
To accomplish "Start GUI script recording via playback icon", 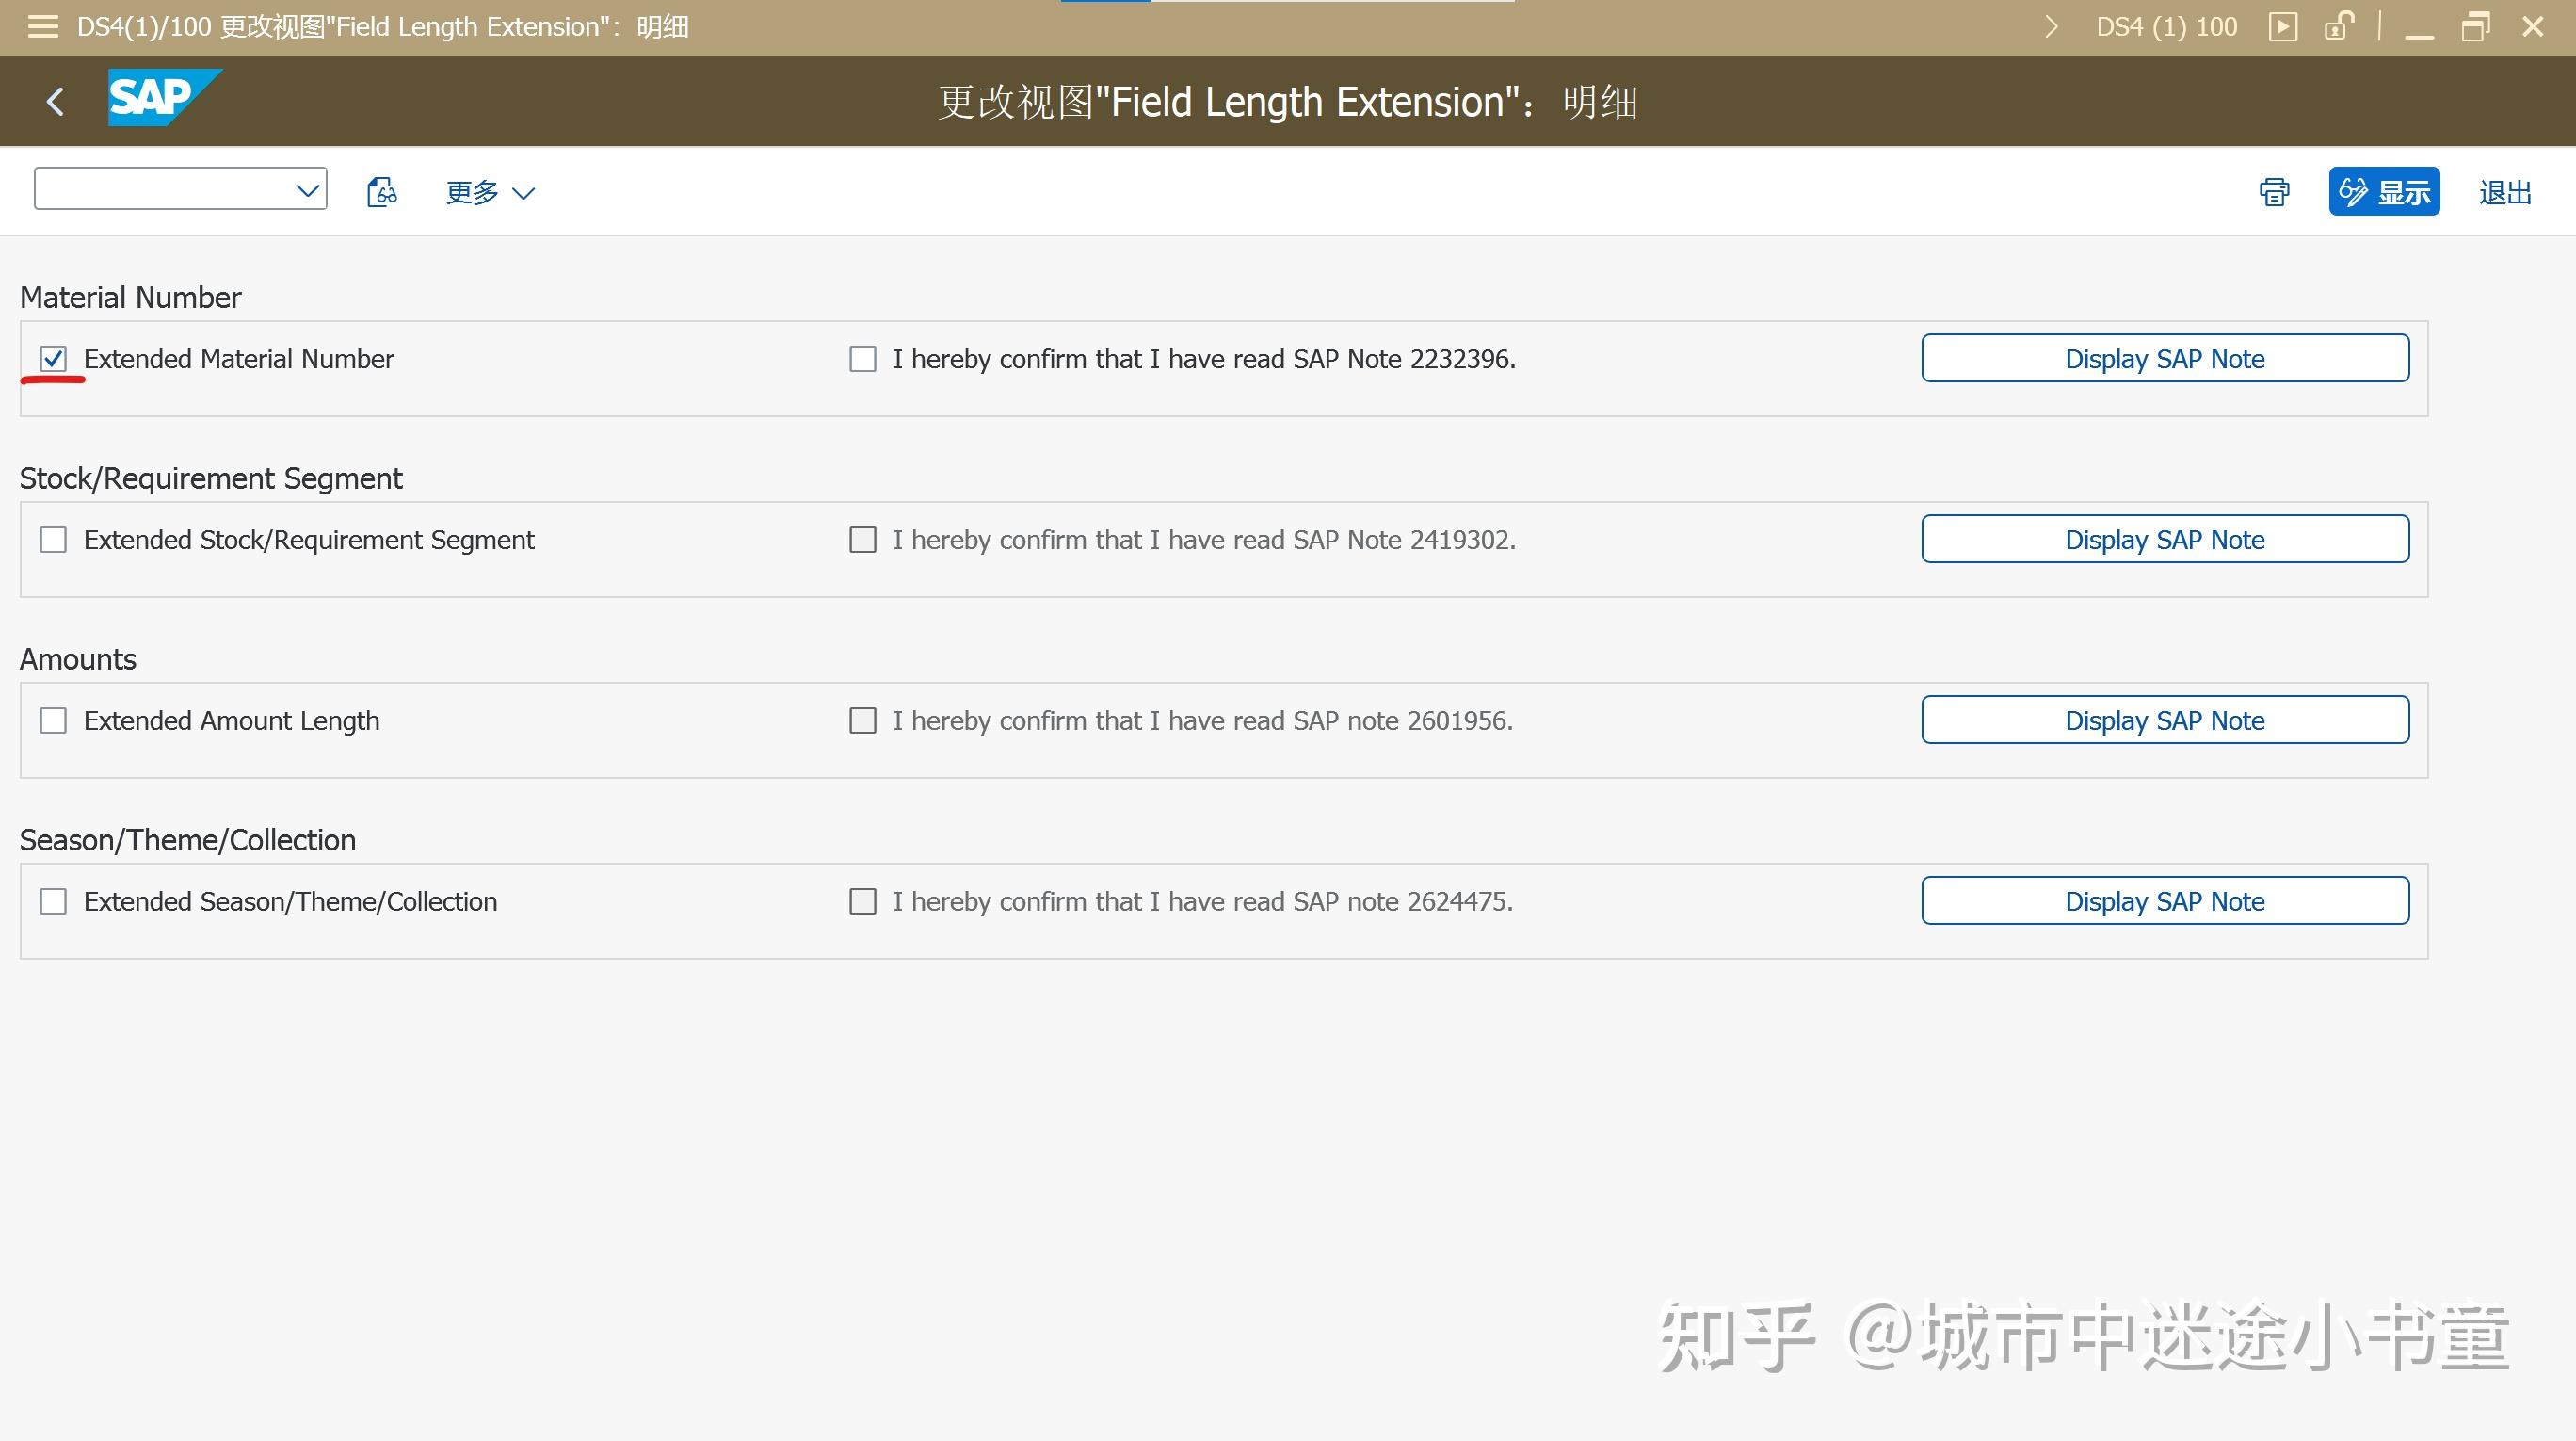I will click(2283, 26).
